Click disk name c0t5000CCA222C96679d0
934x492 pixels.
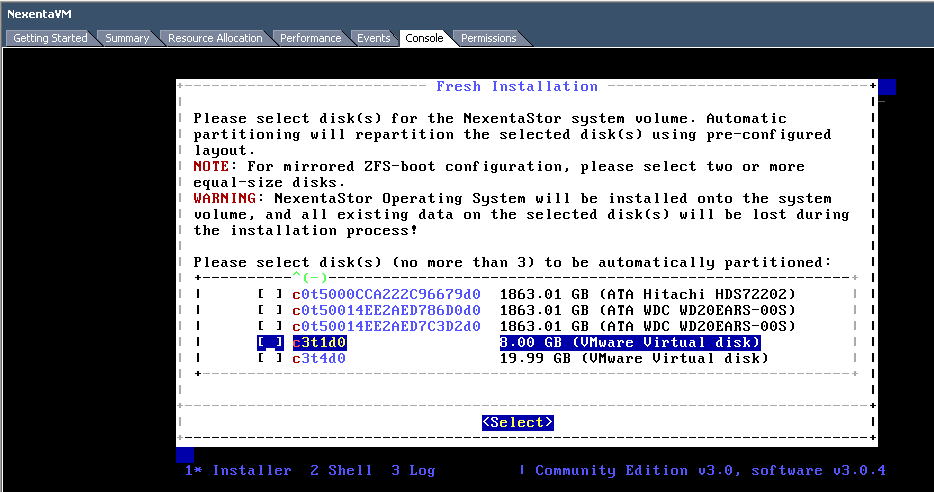point(386,294)
